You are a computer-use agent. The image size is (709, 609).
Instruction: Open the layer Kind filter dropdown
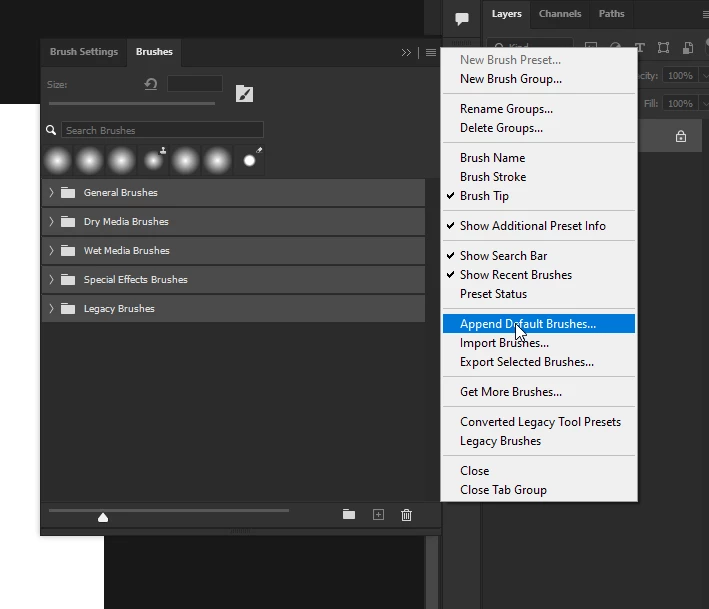(x=530, y=44)
